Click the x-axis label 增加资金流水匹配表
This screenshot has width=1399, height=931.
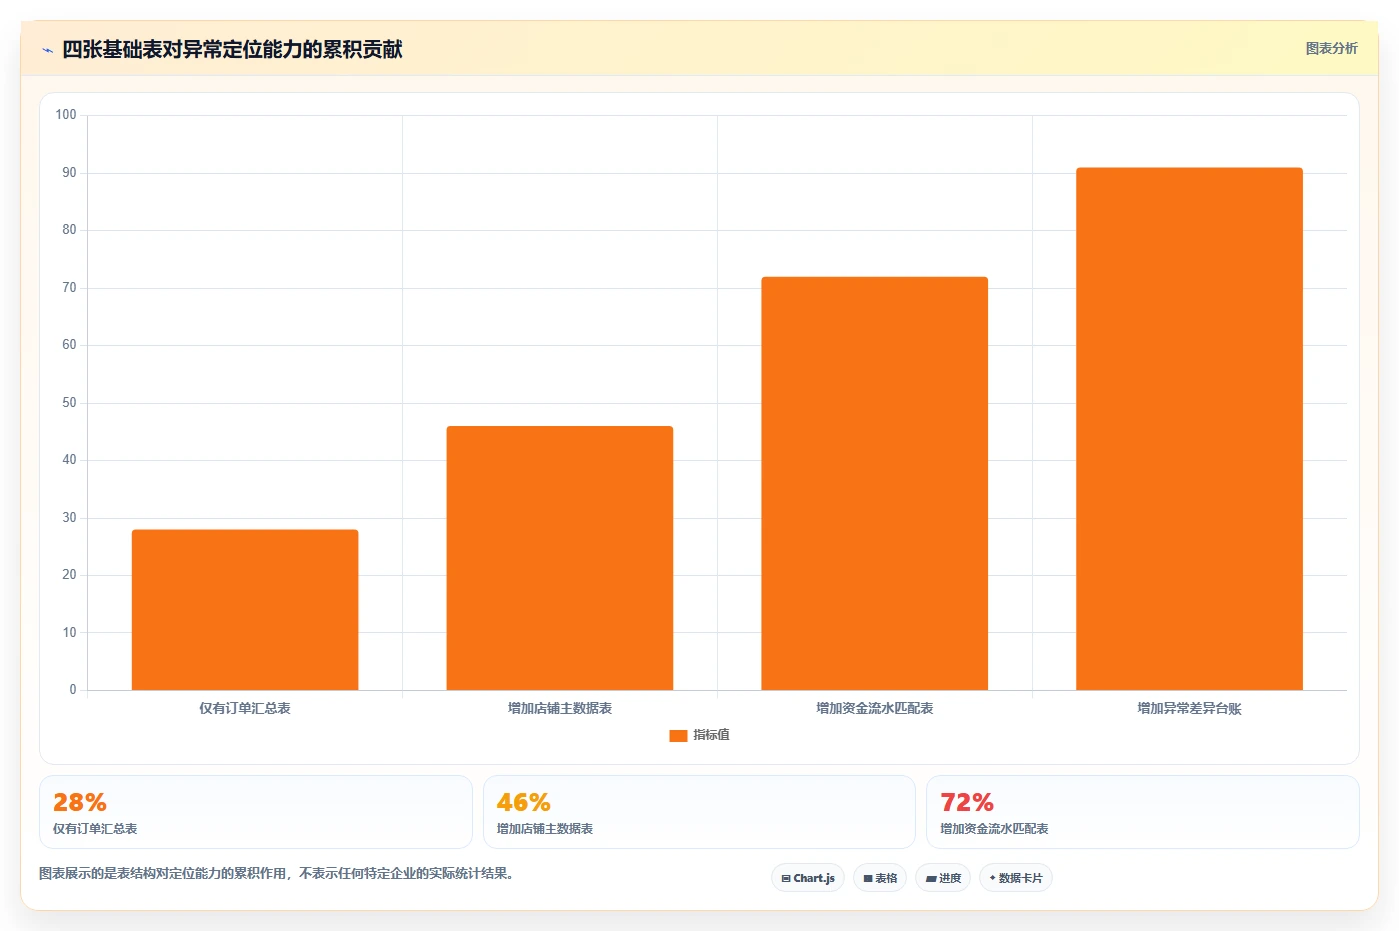(874, 708)
